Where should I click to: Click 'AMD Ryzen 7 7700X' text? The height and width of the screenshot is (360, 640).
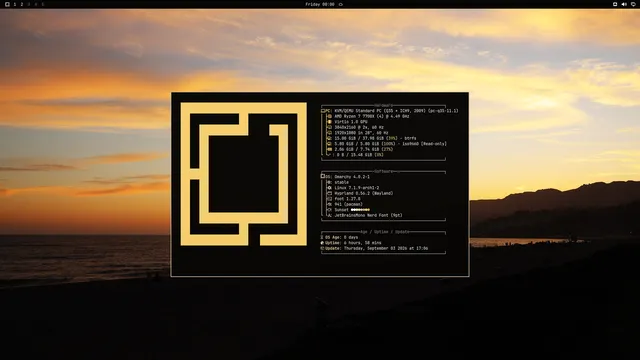(353, 116)
